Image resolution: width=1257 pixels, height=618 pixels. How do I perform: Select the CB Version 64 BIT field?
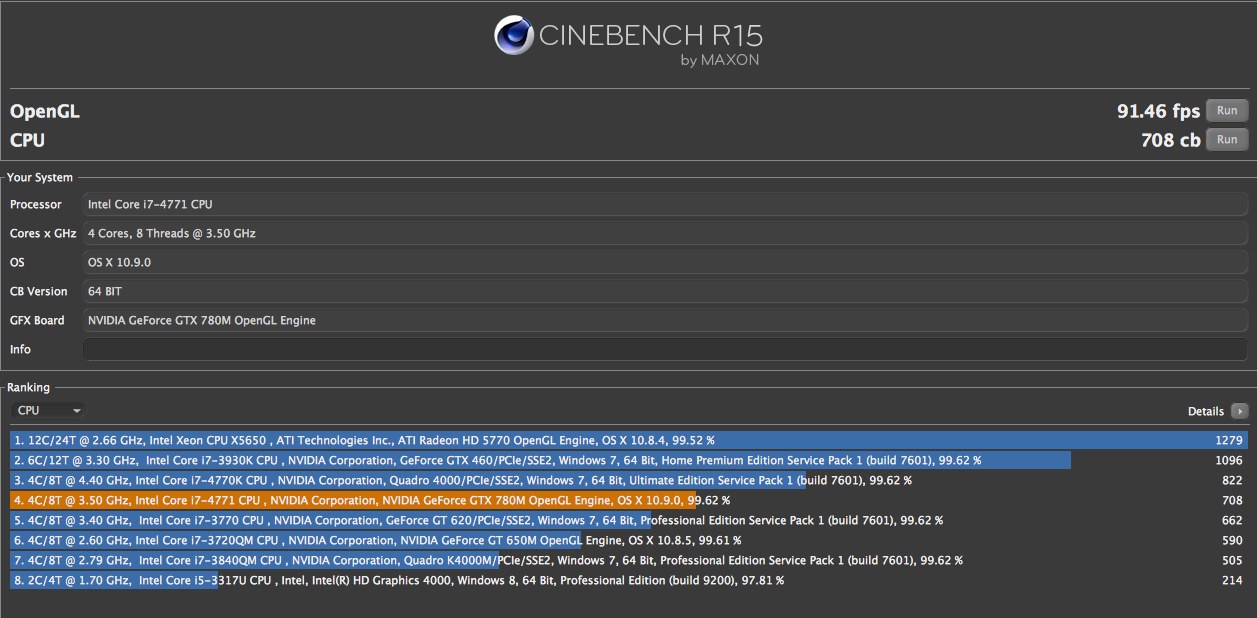tap(665, 291)
